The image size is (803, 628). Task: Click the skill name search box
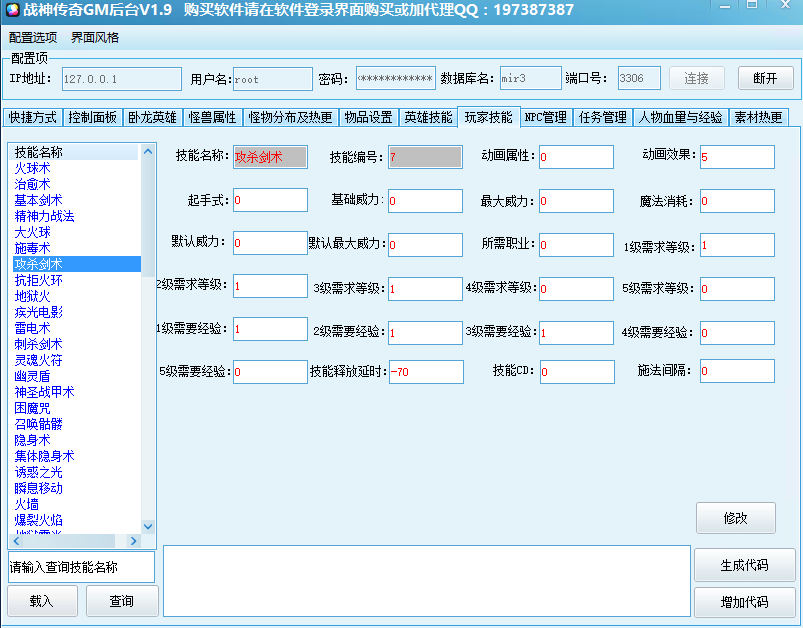(81, 567)
